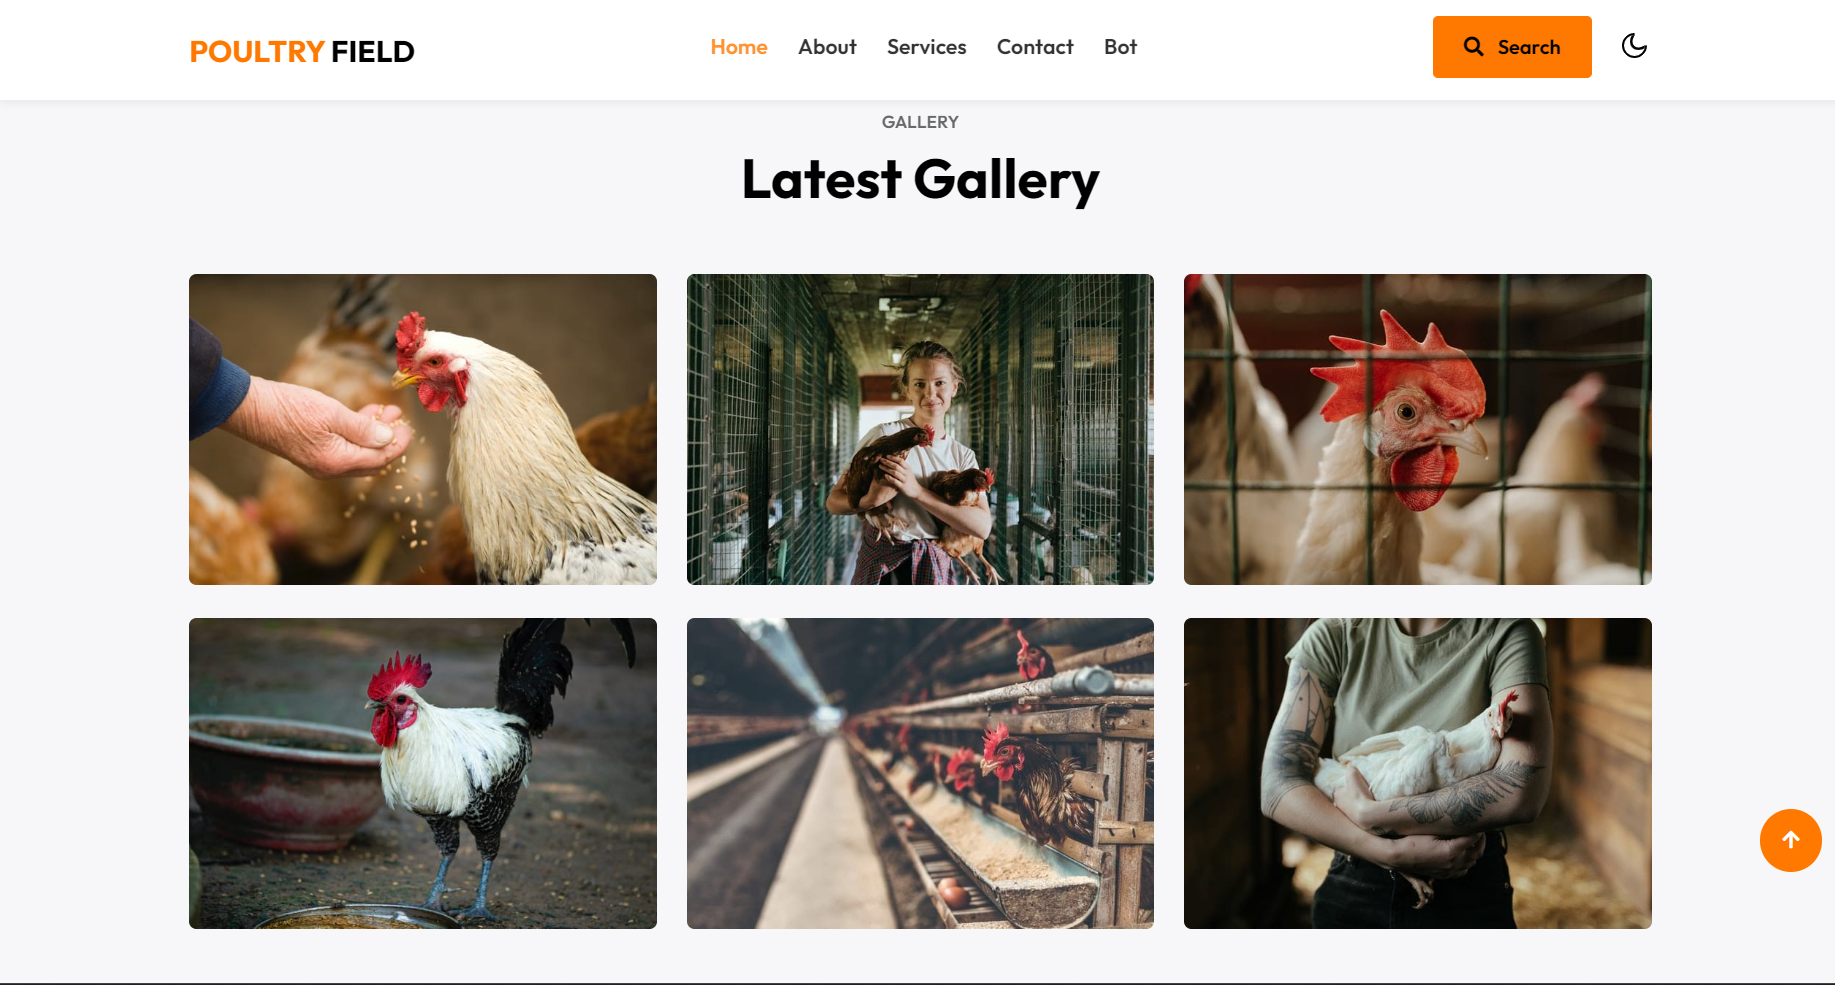Open the hand-feeding rooster gallery image
The width and height of the screenshot is (1835, 985).
coord(423,429)
